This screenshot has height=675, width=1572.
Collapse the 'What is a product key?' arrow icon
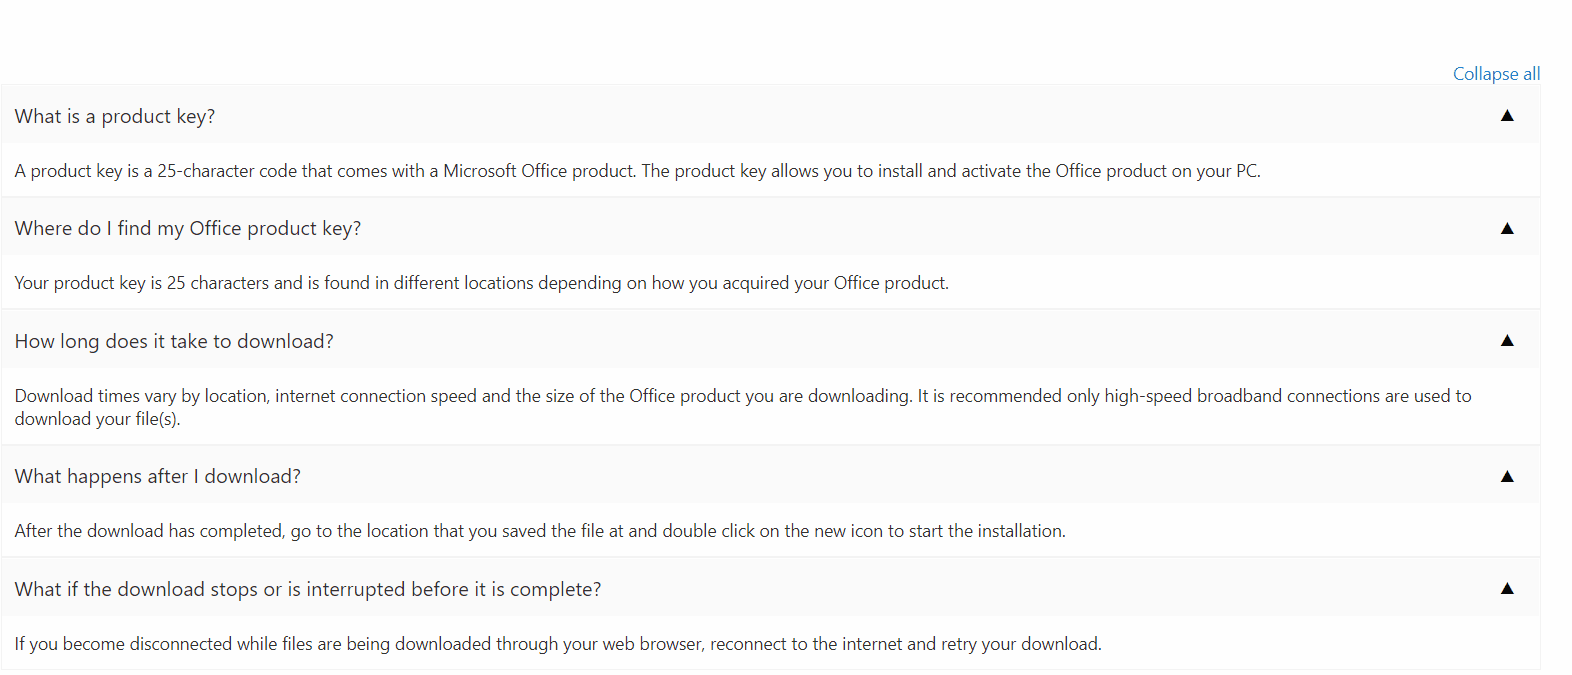coord(1507,116)
